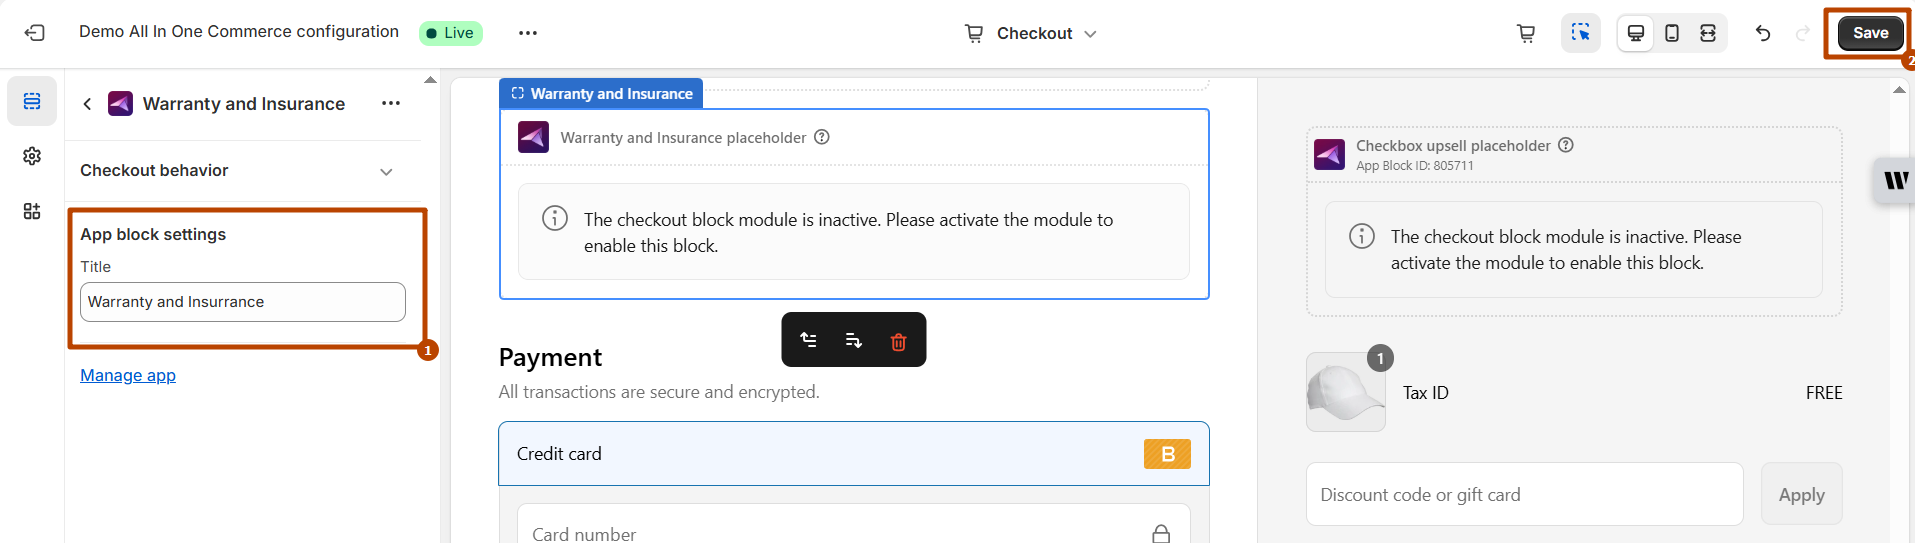
Task: Switch to mobile preview
Action: (x=1672, y=33)
